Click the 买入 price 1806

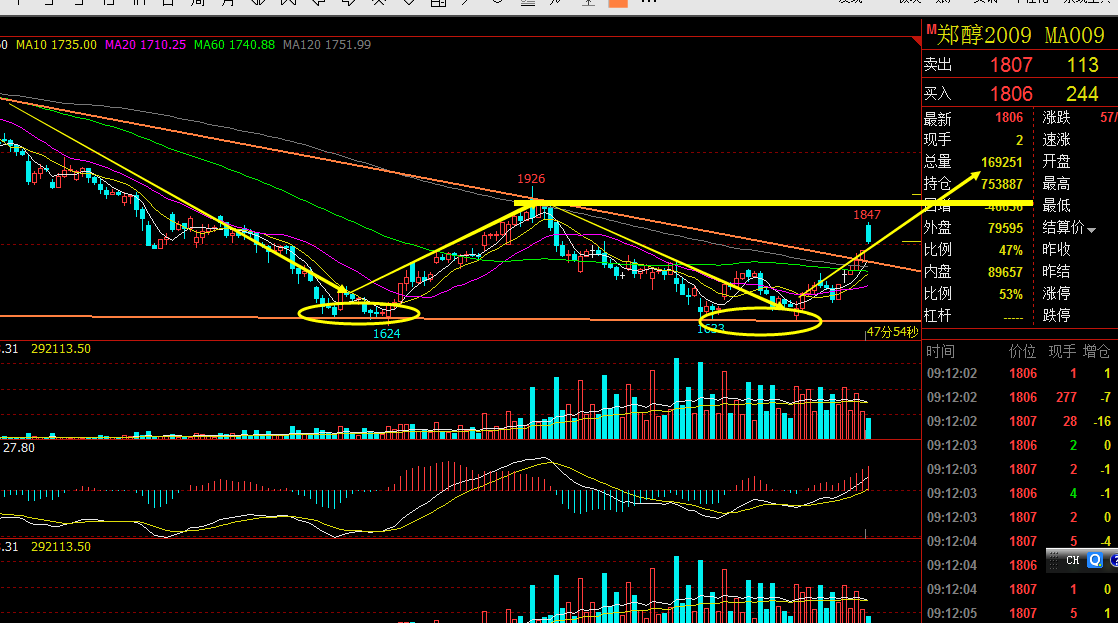(x=1011, y=94)
